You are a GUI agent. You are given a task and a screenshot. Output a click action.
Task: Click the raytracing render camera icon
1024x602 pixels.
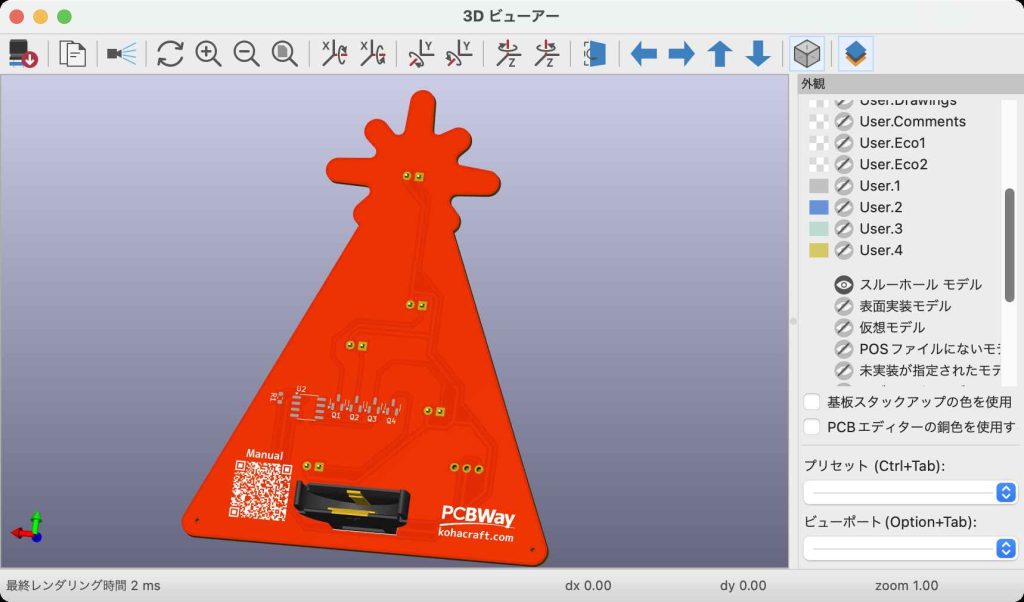(x=121, y=53)
